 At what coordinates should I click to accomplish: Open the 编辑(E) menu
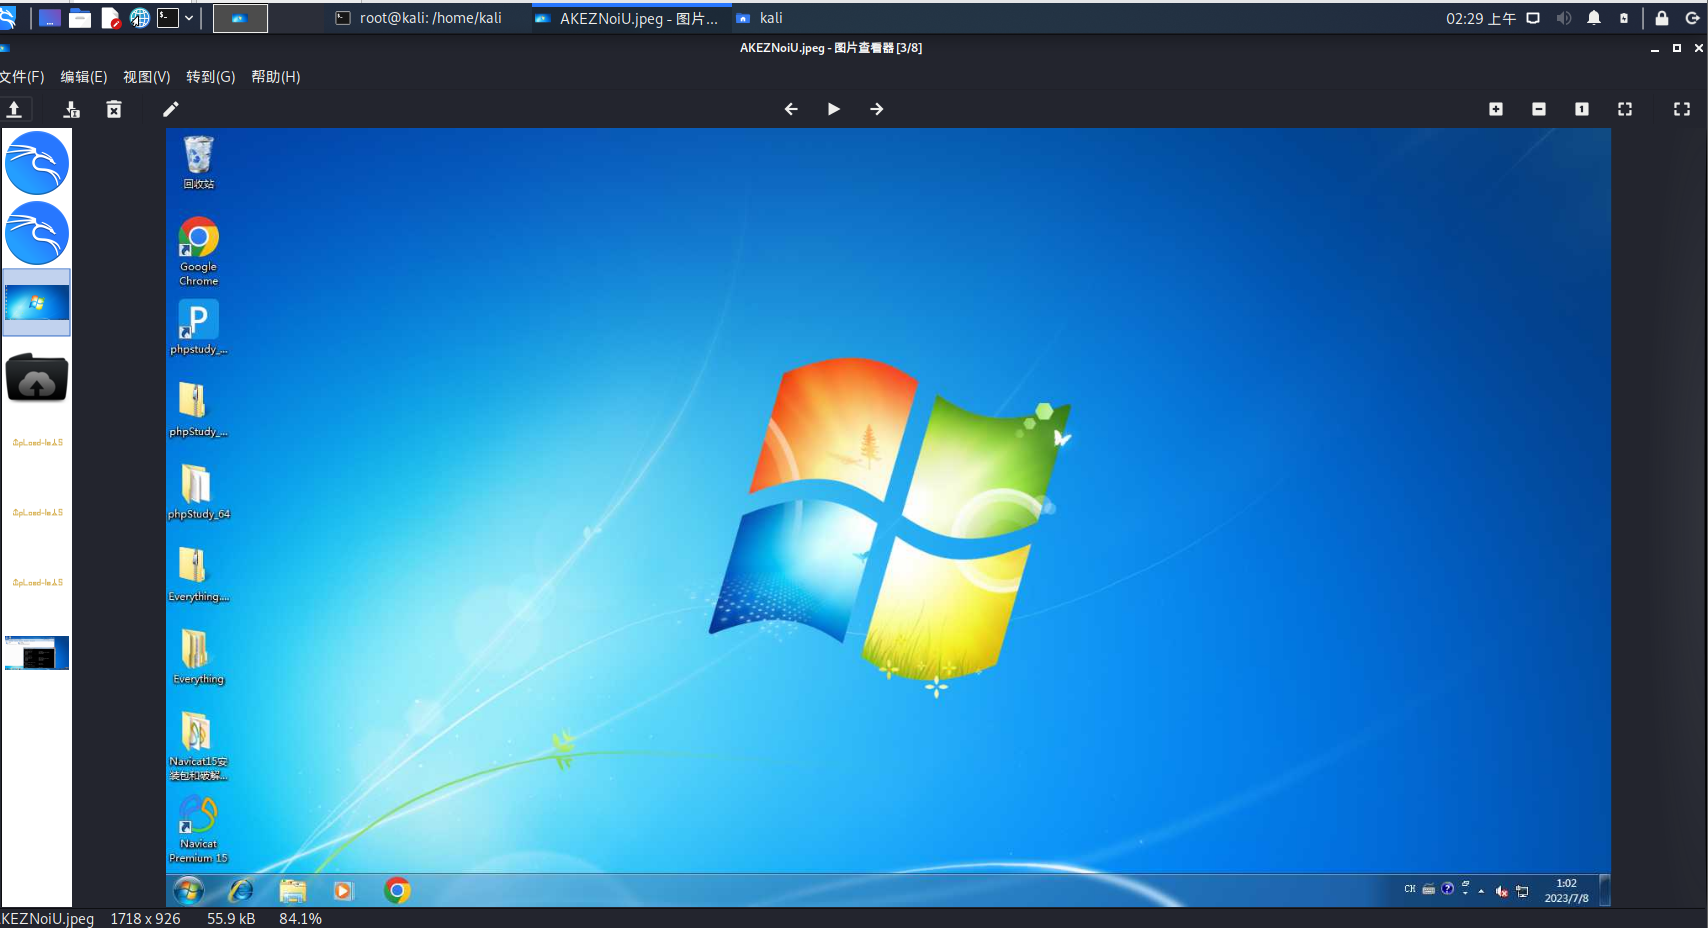pos(84,77)
